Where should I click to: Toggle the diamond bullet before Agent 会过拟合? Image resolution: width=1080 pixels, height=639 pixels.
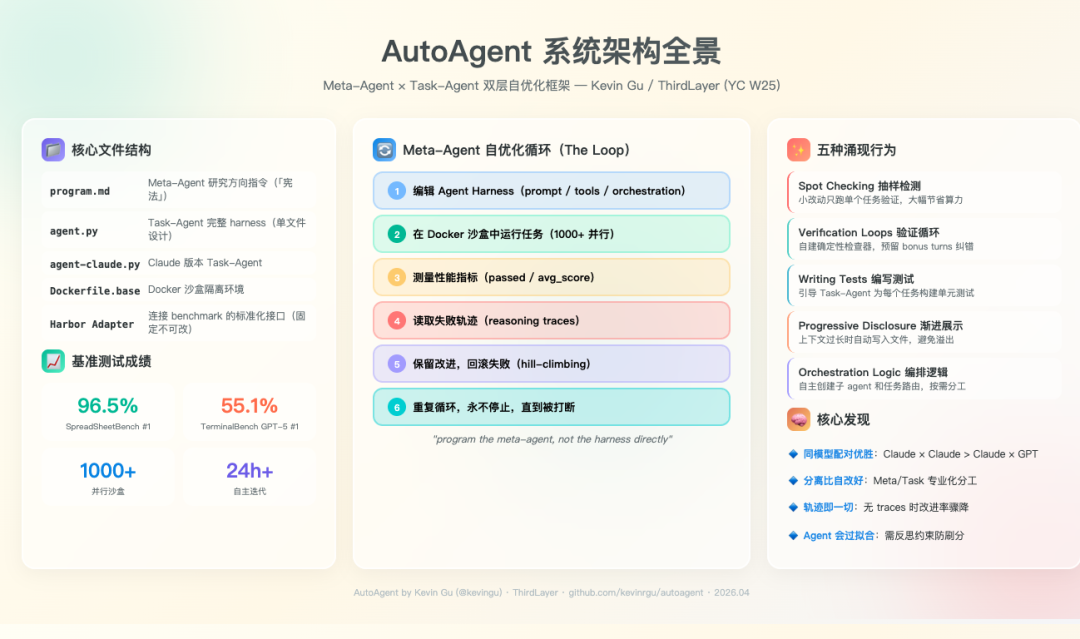pos(793,533)
